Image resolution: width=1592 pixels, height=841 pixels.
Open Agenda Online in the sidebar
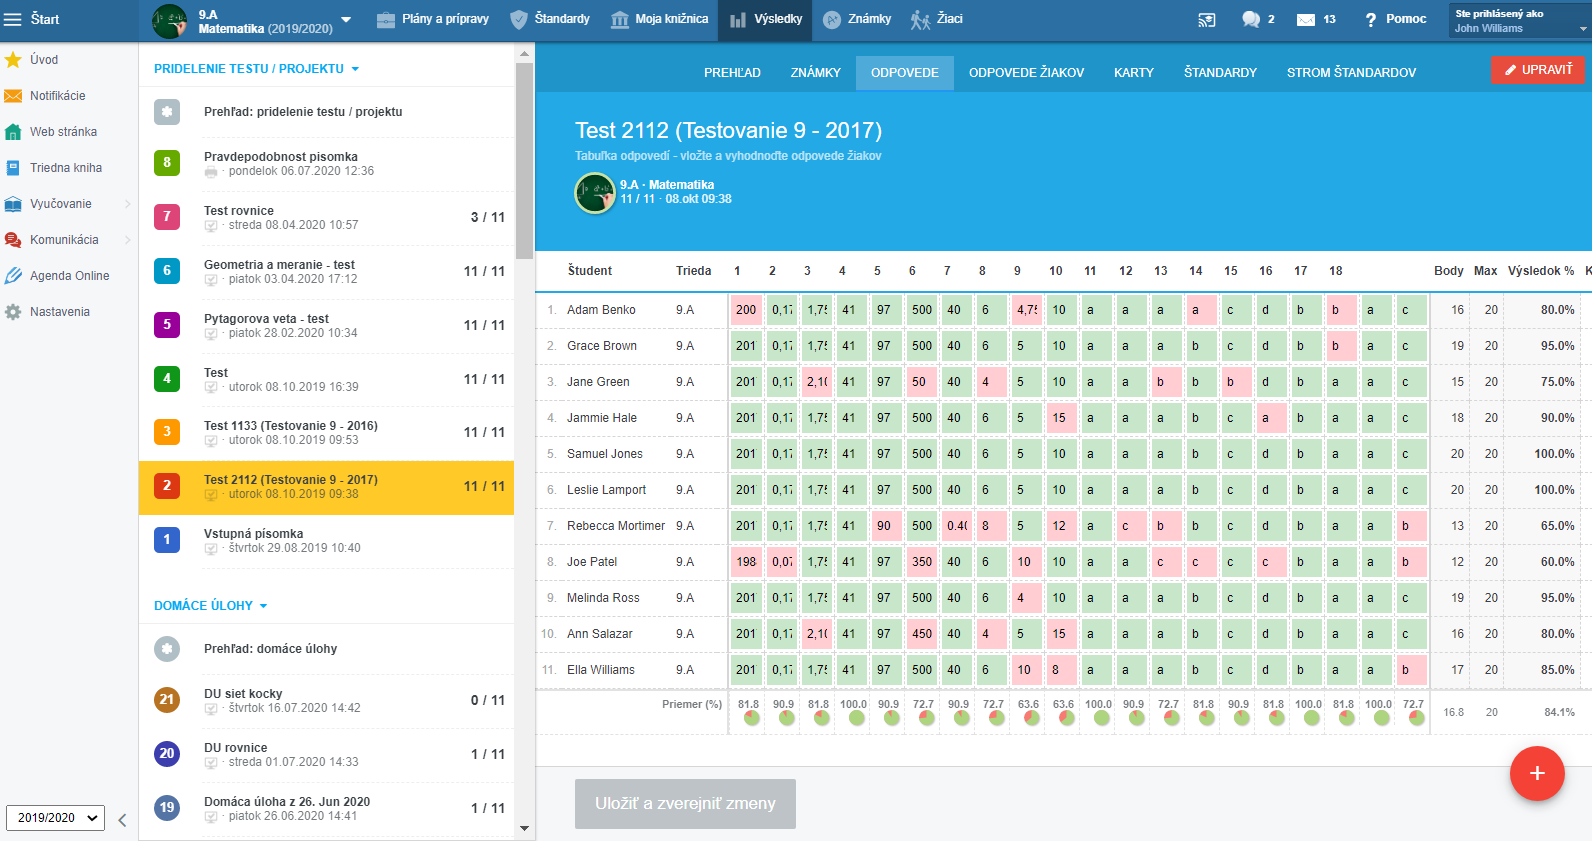pyautogui.click(x=69, y=276)
